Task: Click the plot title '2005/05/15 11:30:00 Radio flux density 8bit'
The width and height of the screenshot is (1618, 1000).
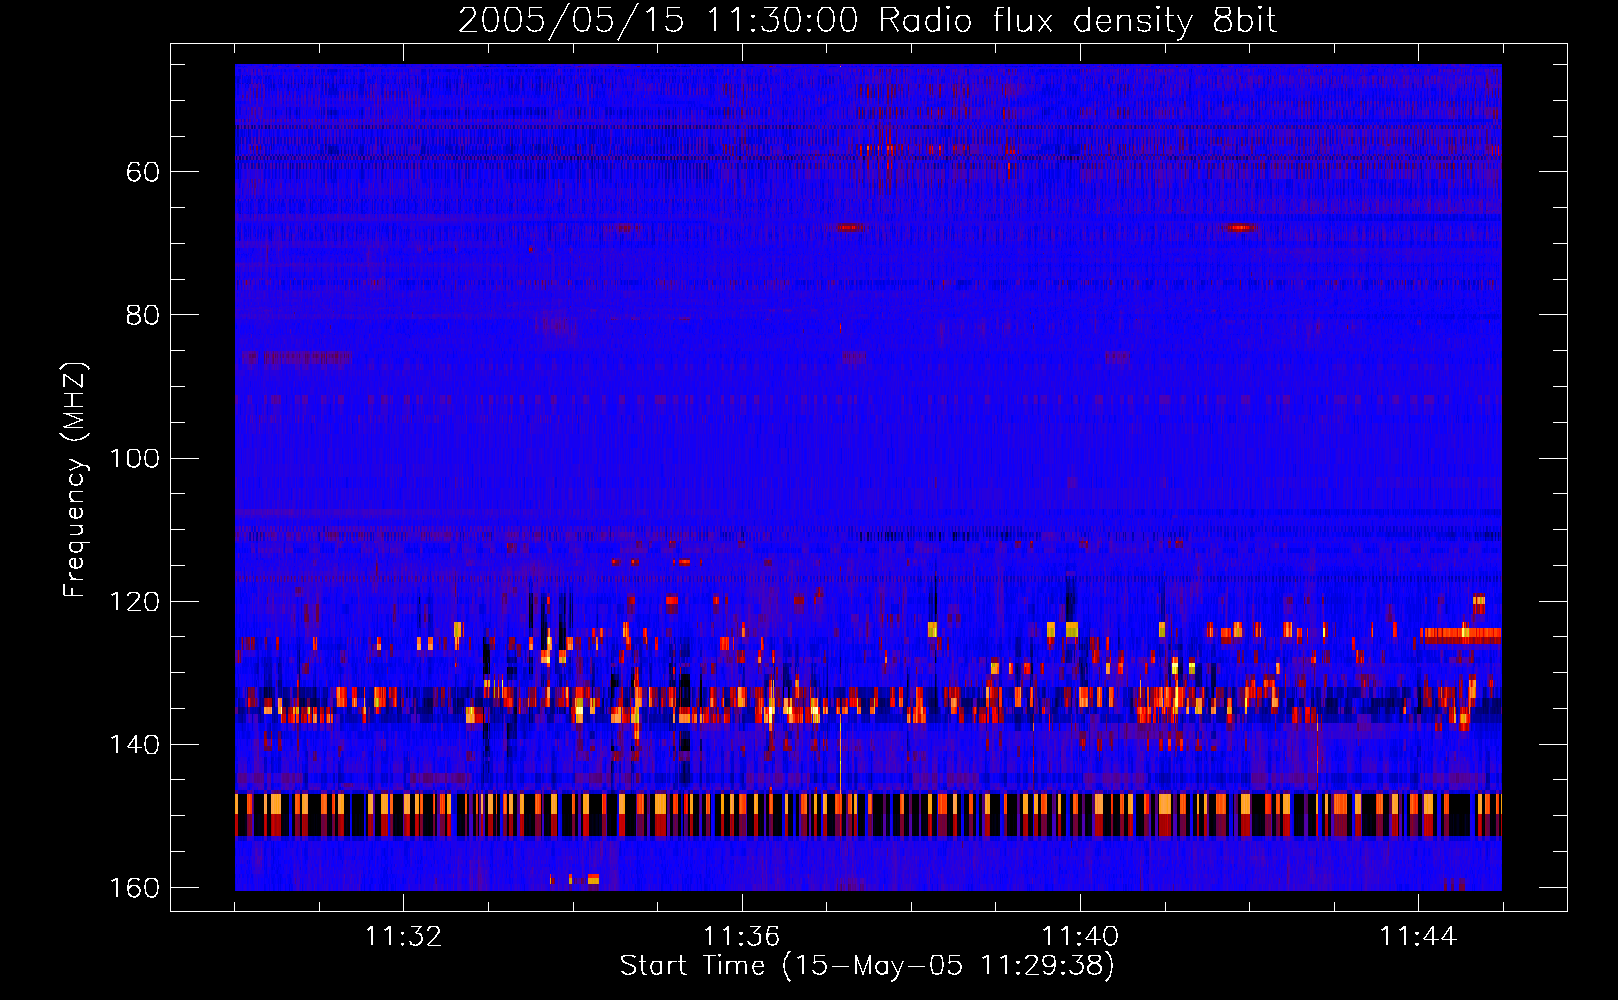Action: pyautogui.click(x=867, y=21)
